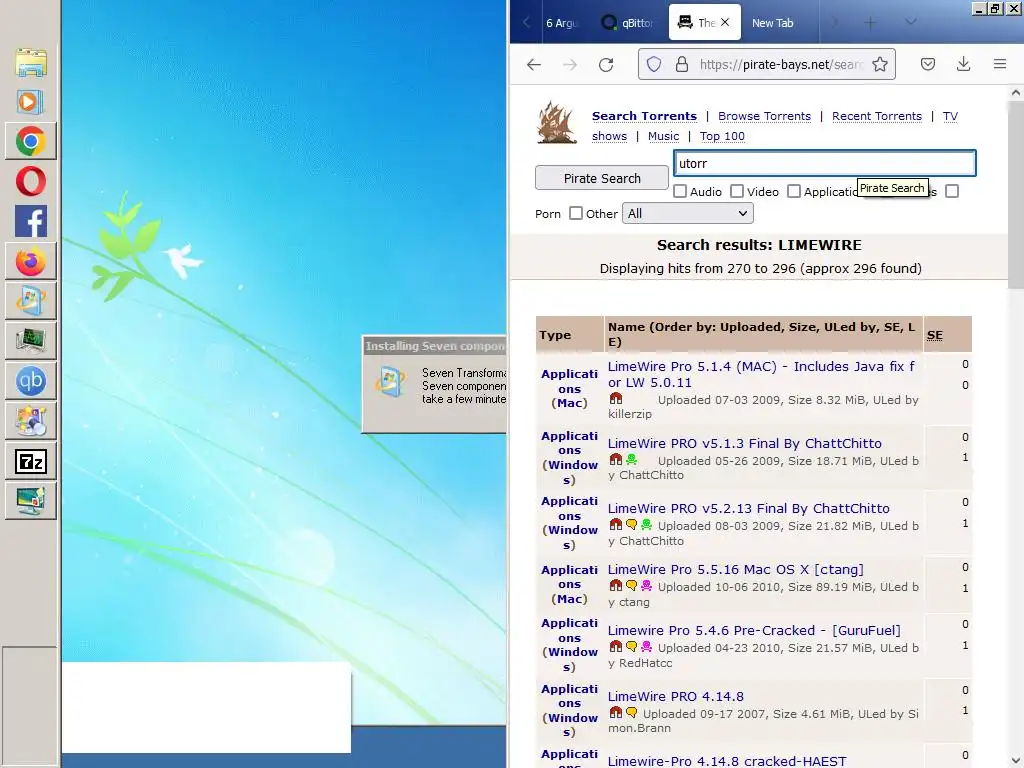Close the active Pirate Bay tab

[725, 22]
